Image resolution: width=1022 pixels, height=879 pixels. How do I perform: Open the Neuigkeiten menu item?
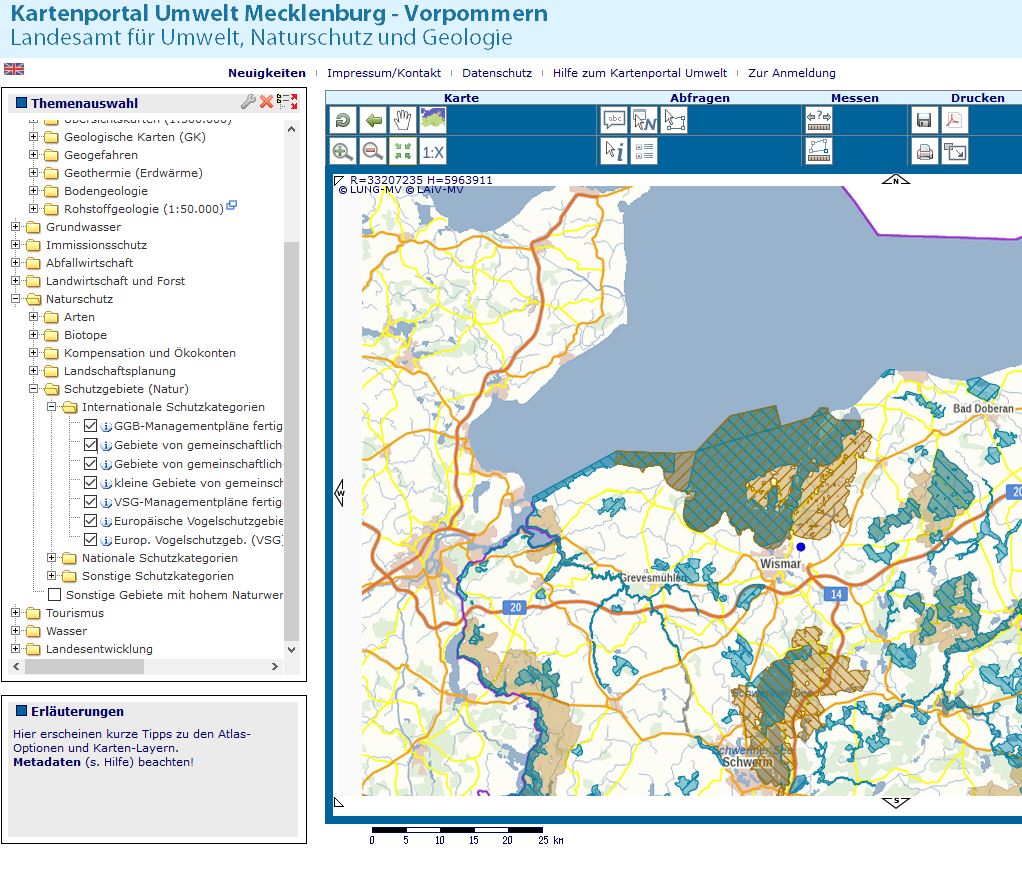point(266,73)
